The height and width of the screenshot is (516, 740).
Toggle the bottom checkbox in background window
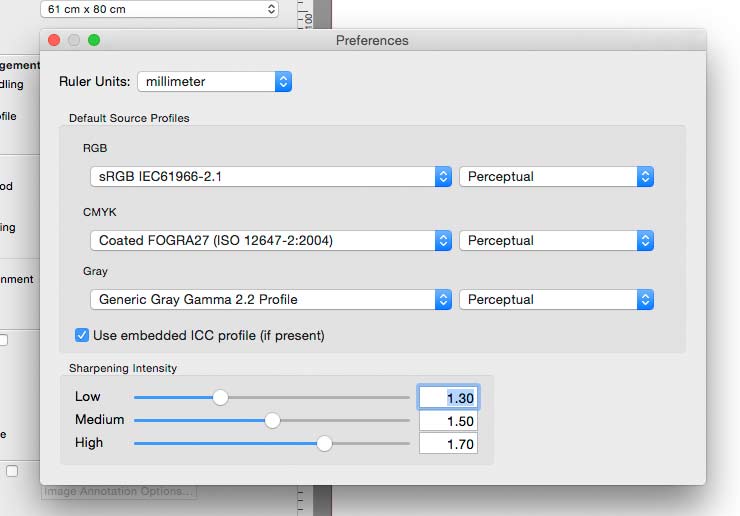click(x=12, y=471)
